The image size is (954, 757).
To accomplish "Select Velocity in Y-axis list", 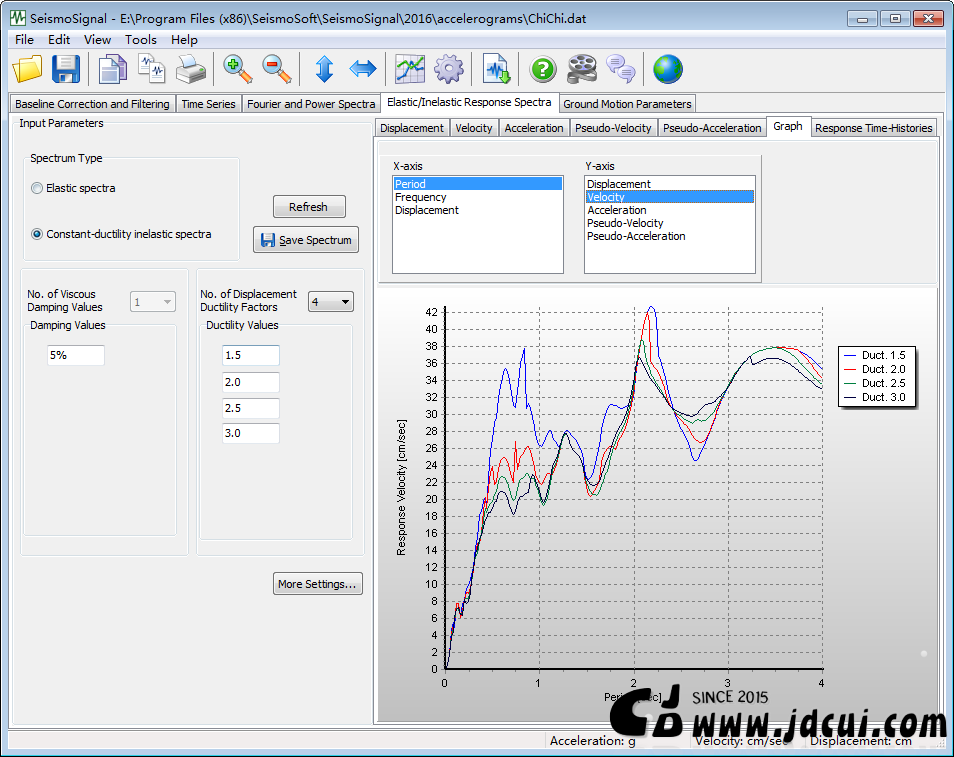I will [x=669, y=197].
